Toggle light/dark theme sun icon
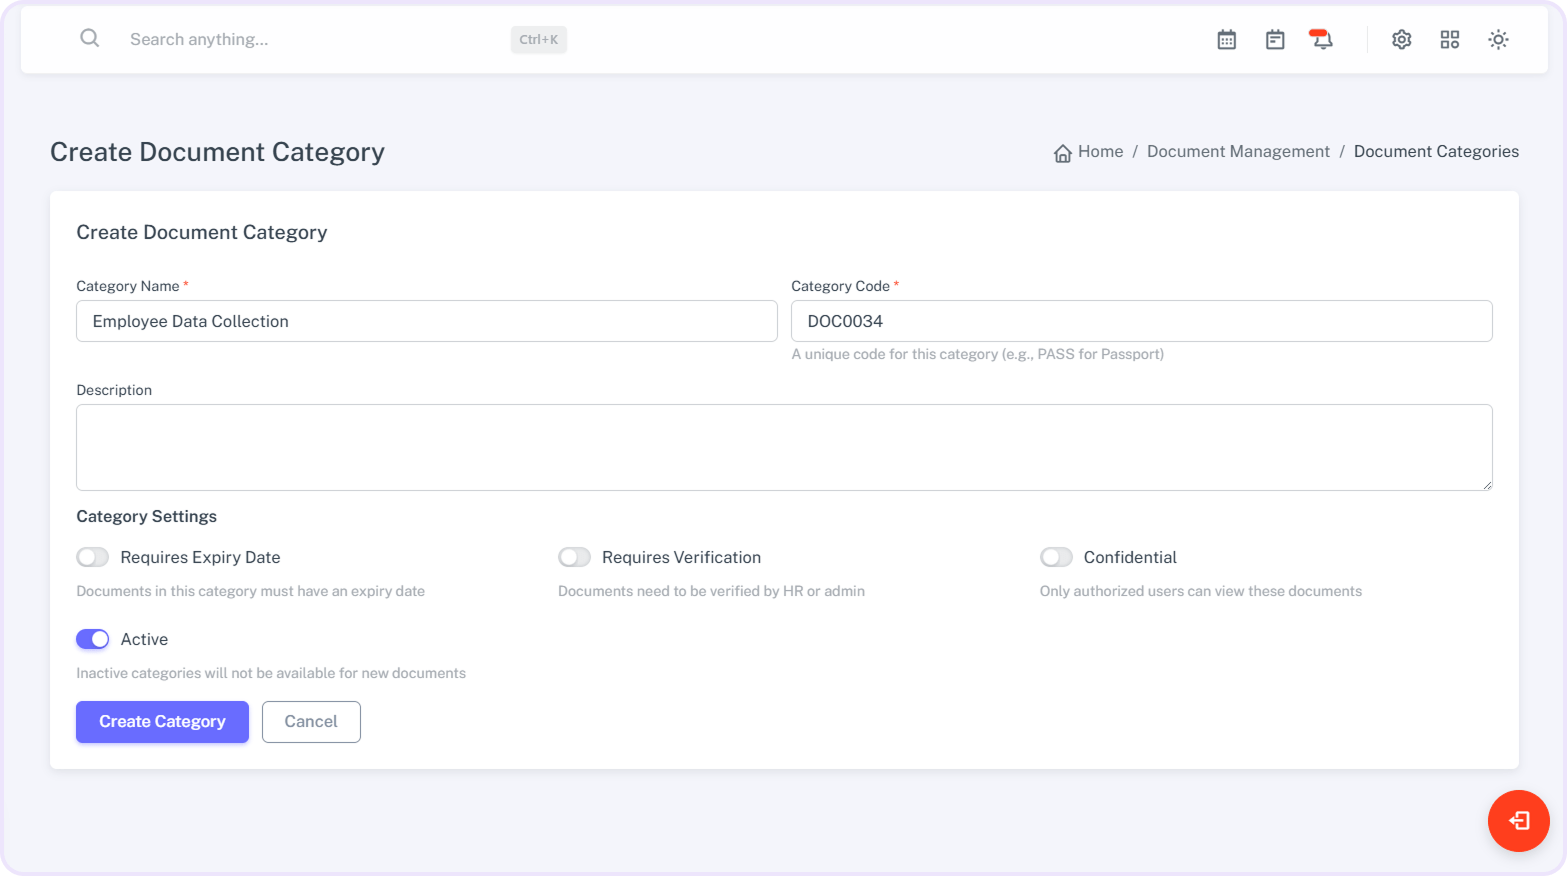The width and height of the screenshot is (1567, 876). click(1497, 40)
